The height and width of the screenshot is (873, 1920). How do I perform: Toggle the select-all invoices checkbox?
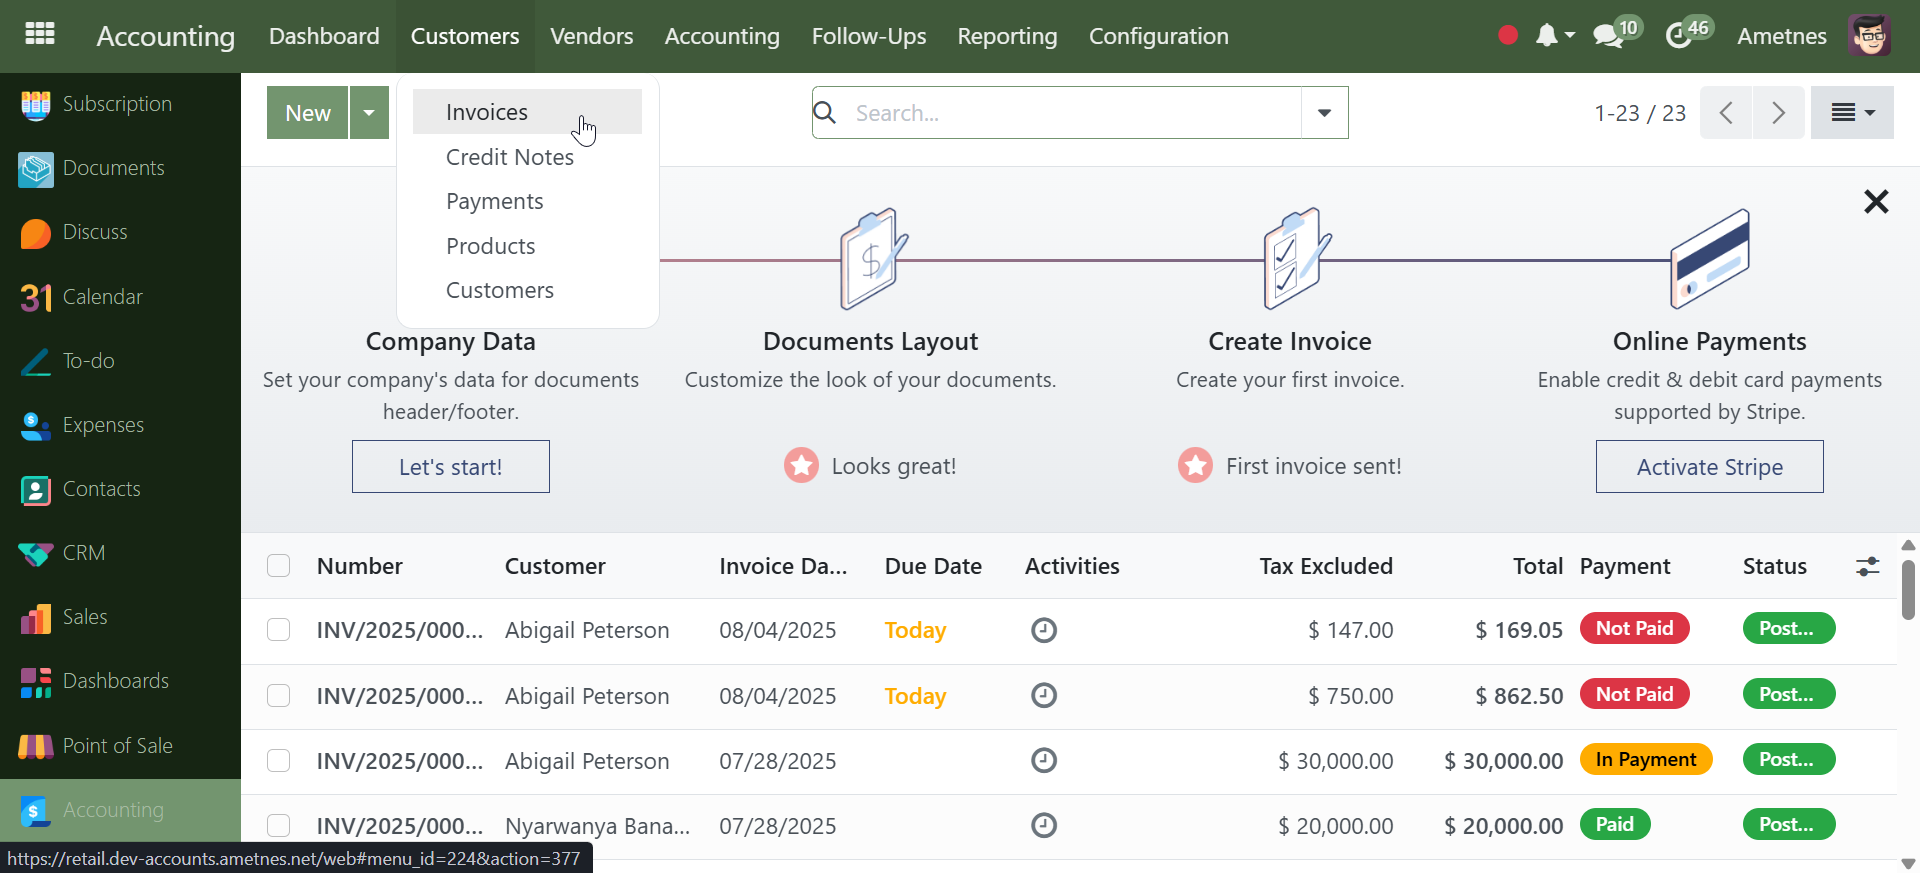click(x=279, y=566)
